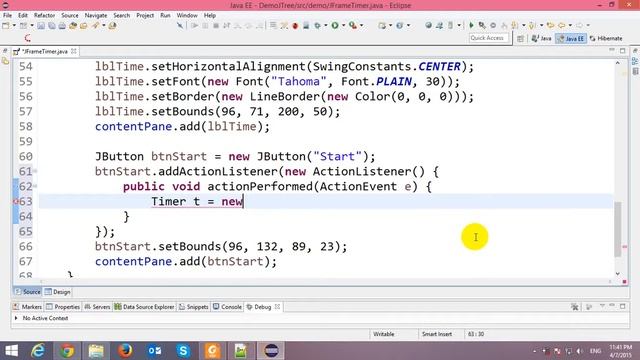Screen dimensions: 640x360
Task: Expand the No Active Context item
Action: click(x=16, y=318)
